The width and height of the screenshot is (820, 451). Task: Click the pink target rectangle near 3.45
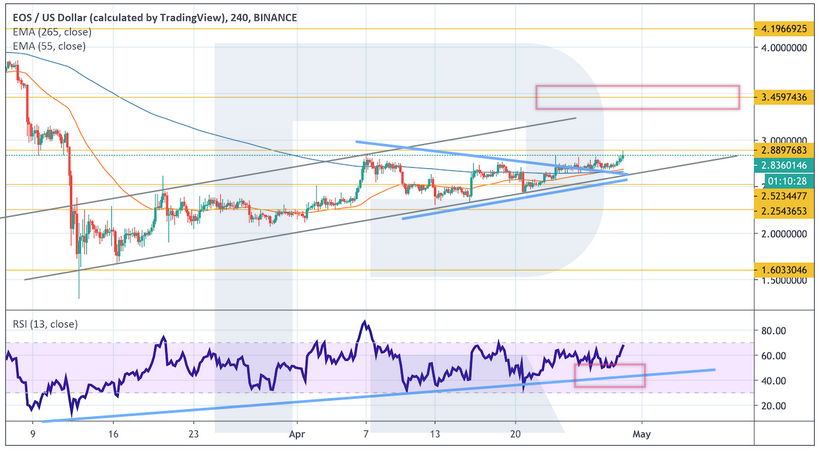point(637,97)
